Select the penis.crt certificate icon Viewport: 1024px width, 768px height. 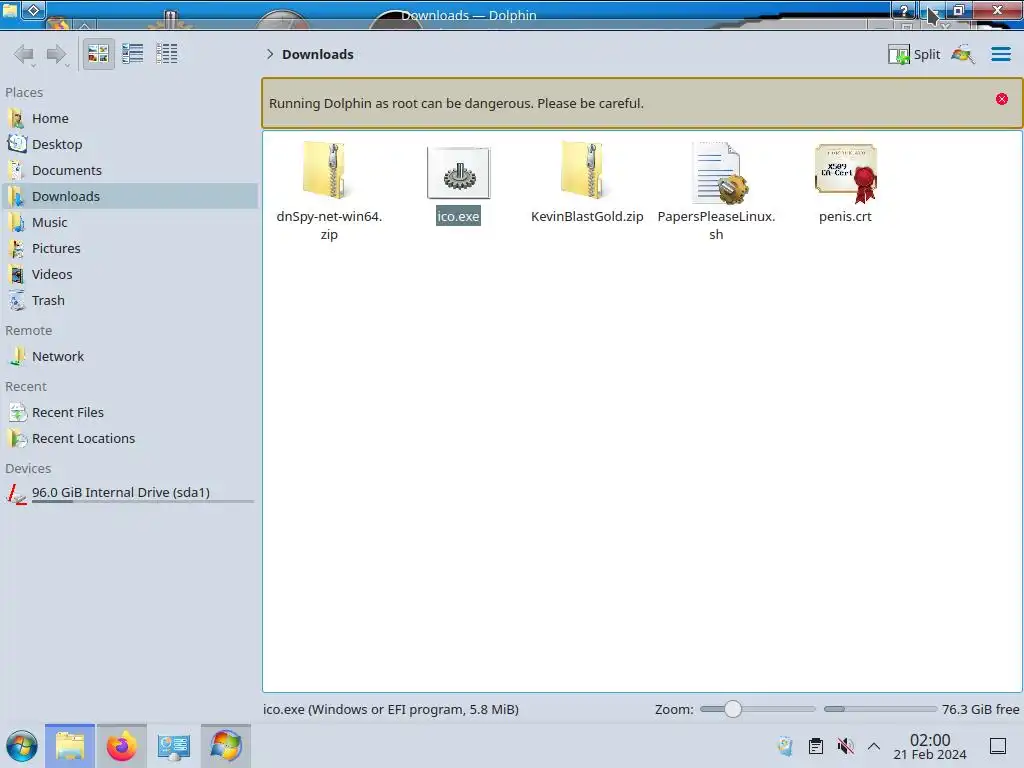tap(846, 173)
